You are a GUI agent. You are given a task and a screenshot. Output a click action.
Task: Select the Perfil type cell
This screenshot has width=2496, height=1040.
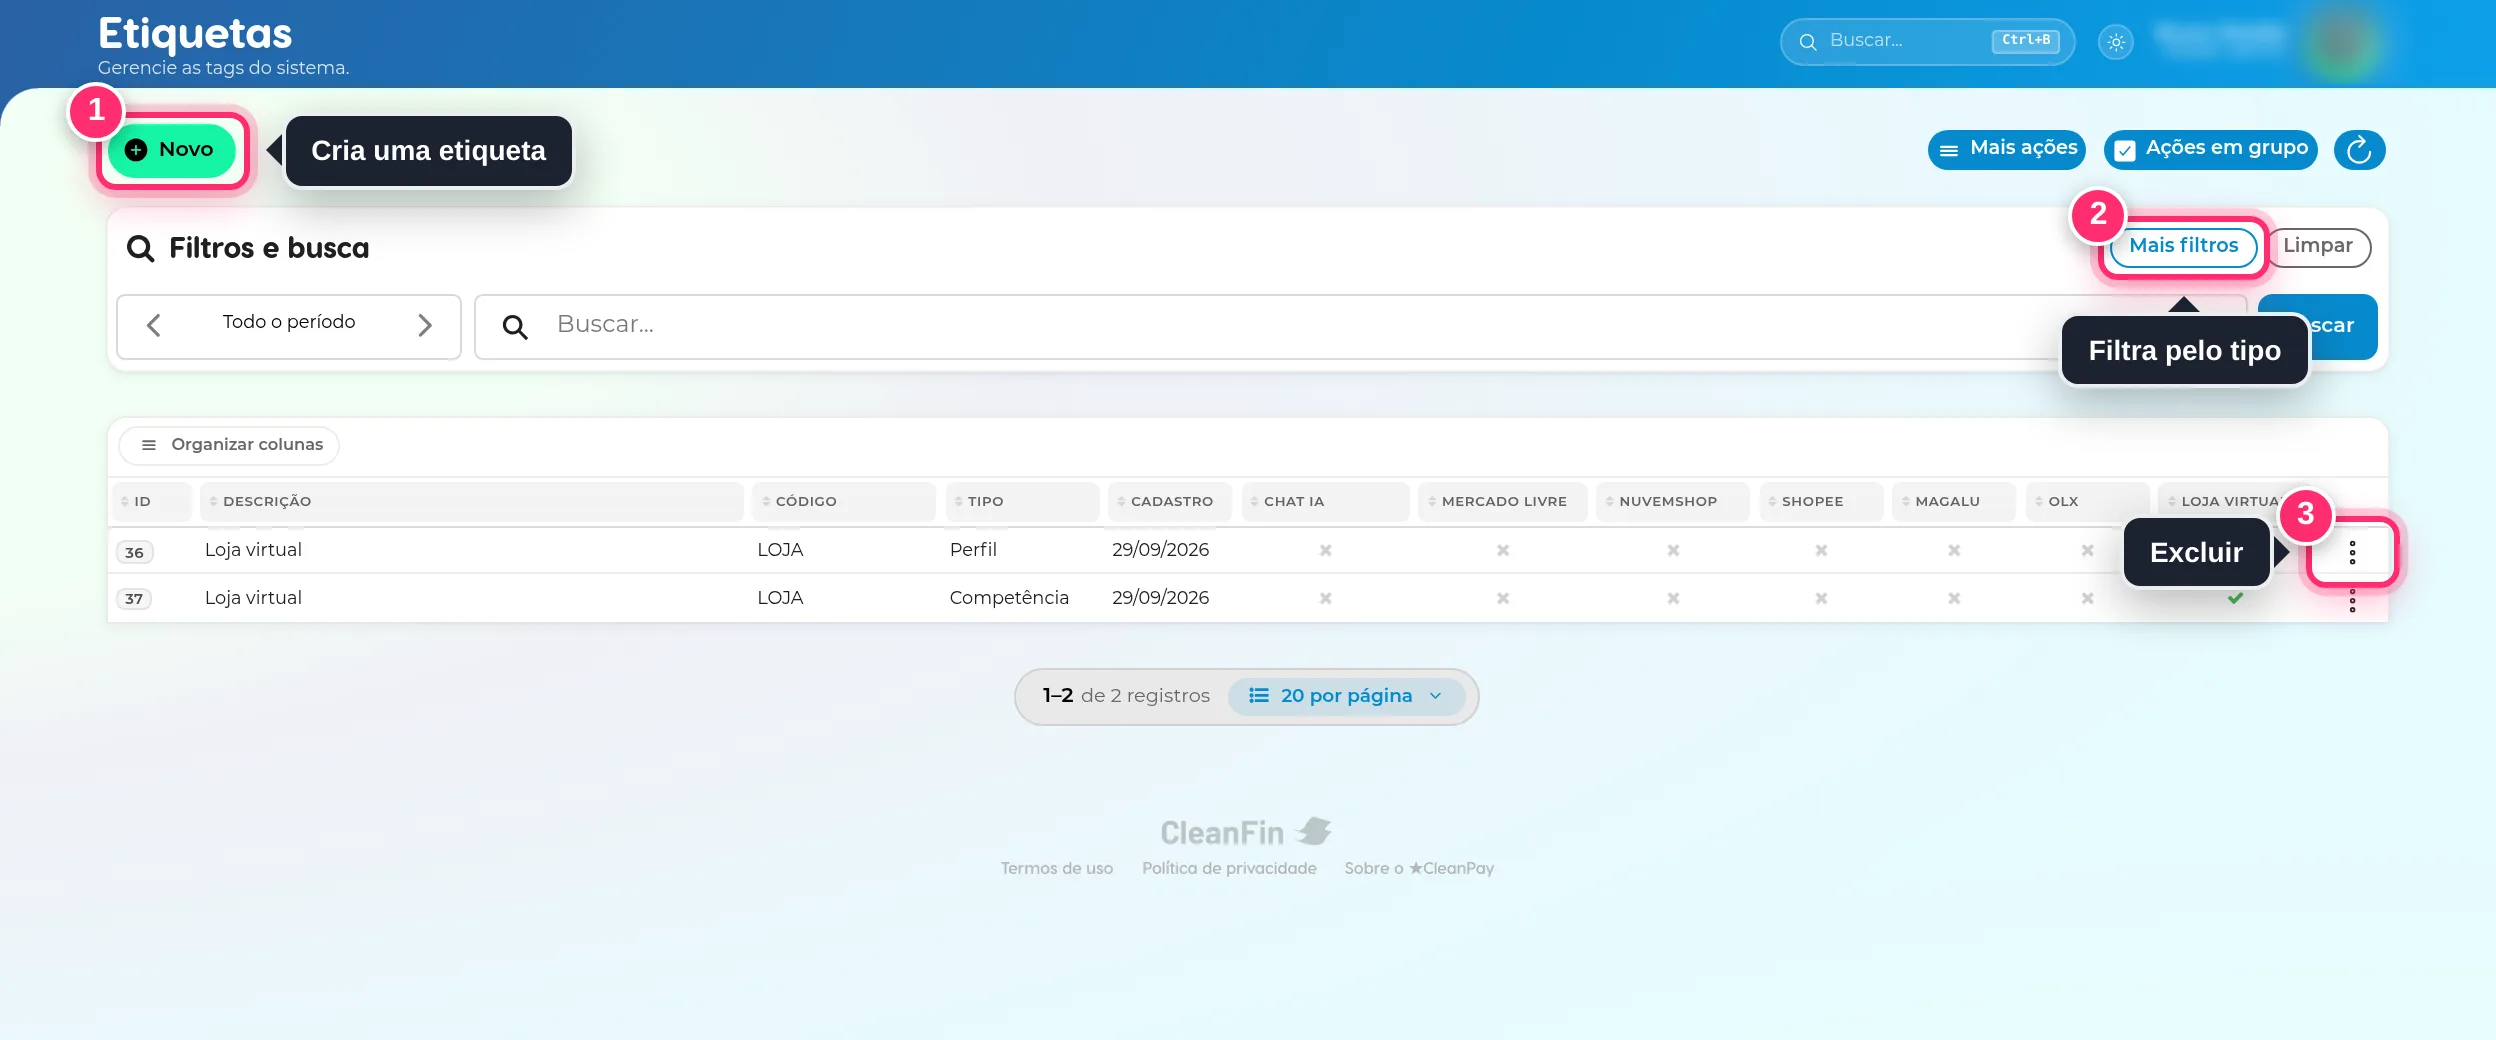(973, 550)
